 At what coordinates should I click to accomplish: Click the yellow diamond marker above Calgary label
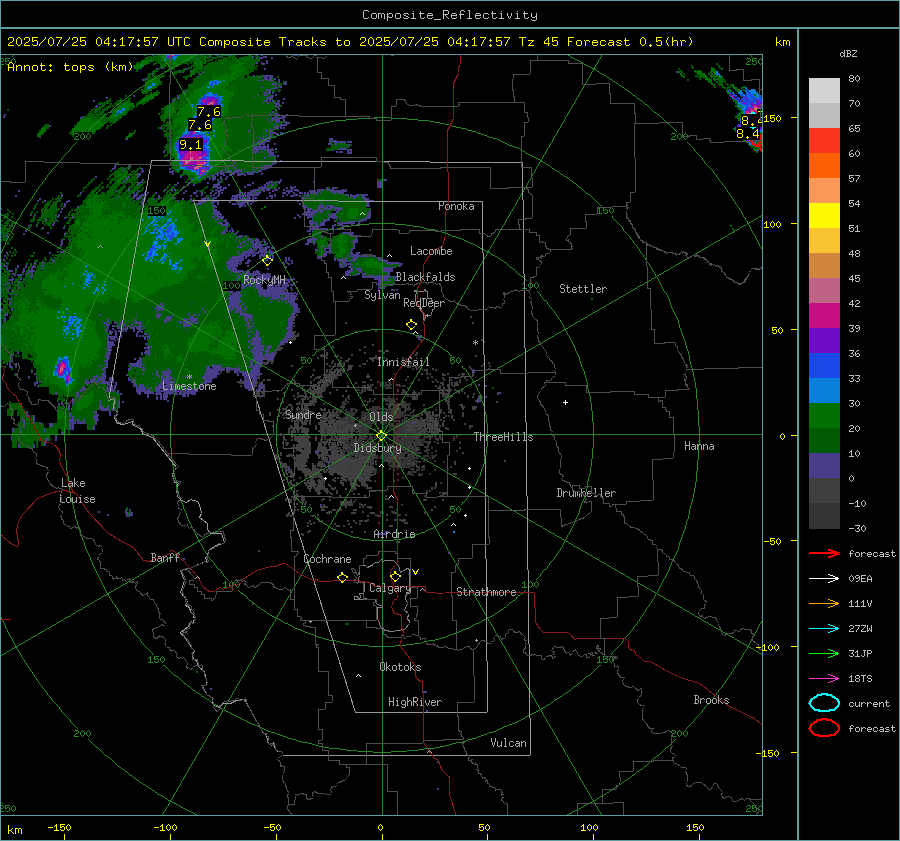(395, 576)
